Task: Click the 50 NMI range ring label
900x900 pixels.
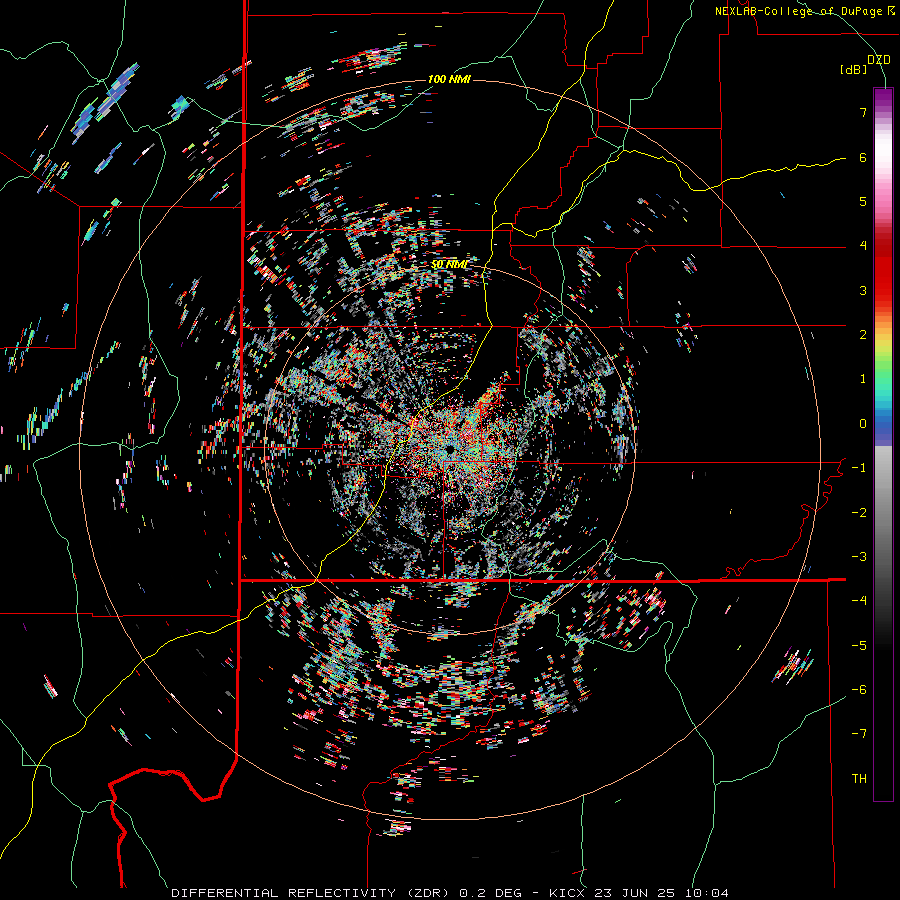Action: point(449,265)
